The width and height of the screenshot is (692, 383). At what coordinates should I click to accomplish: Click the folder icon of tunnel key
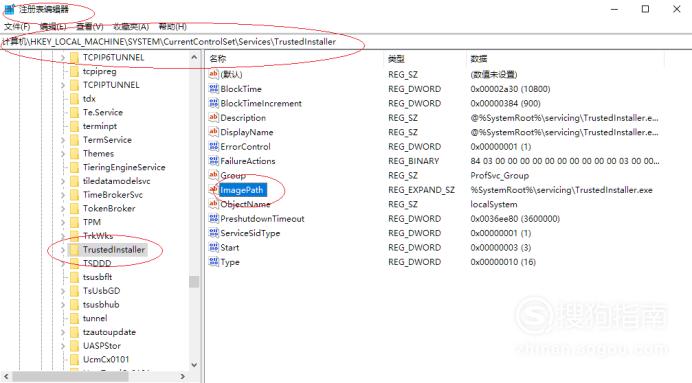pyautogui.click(x=74, y=318)
